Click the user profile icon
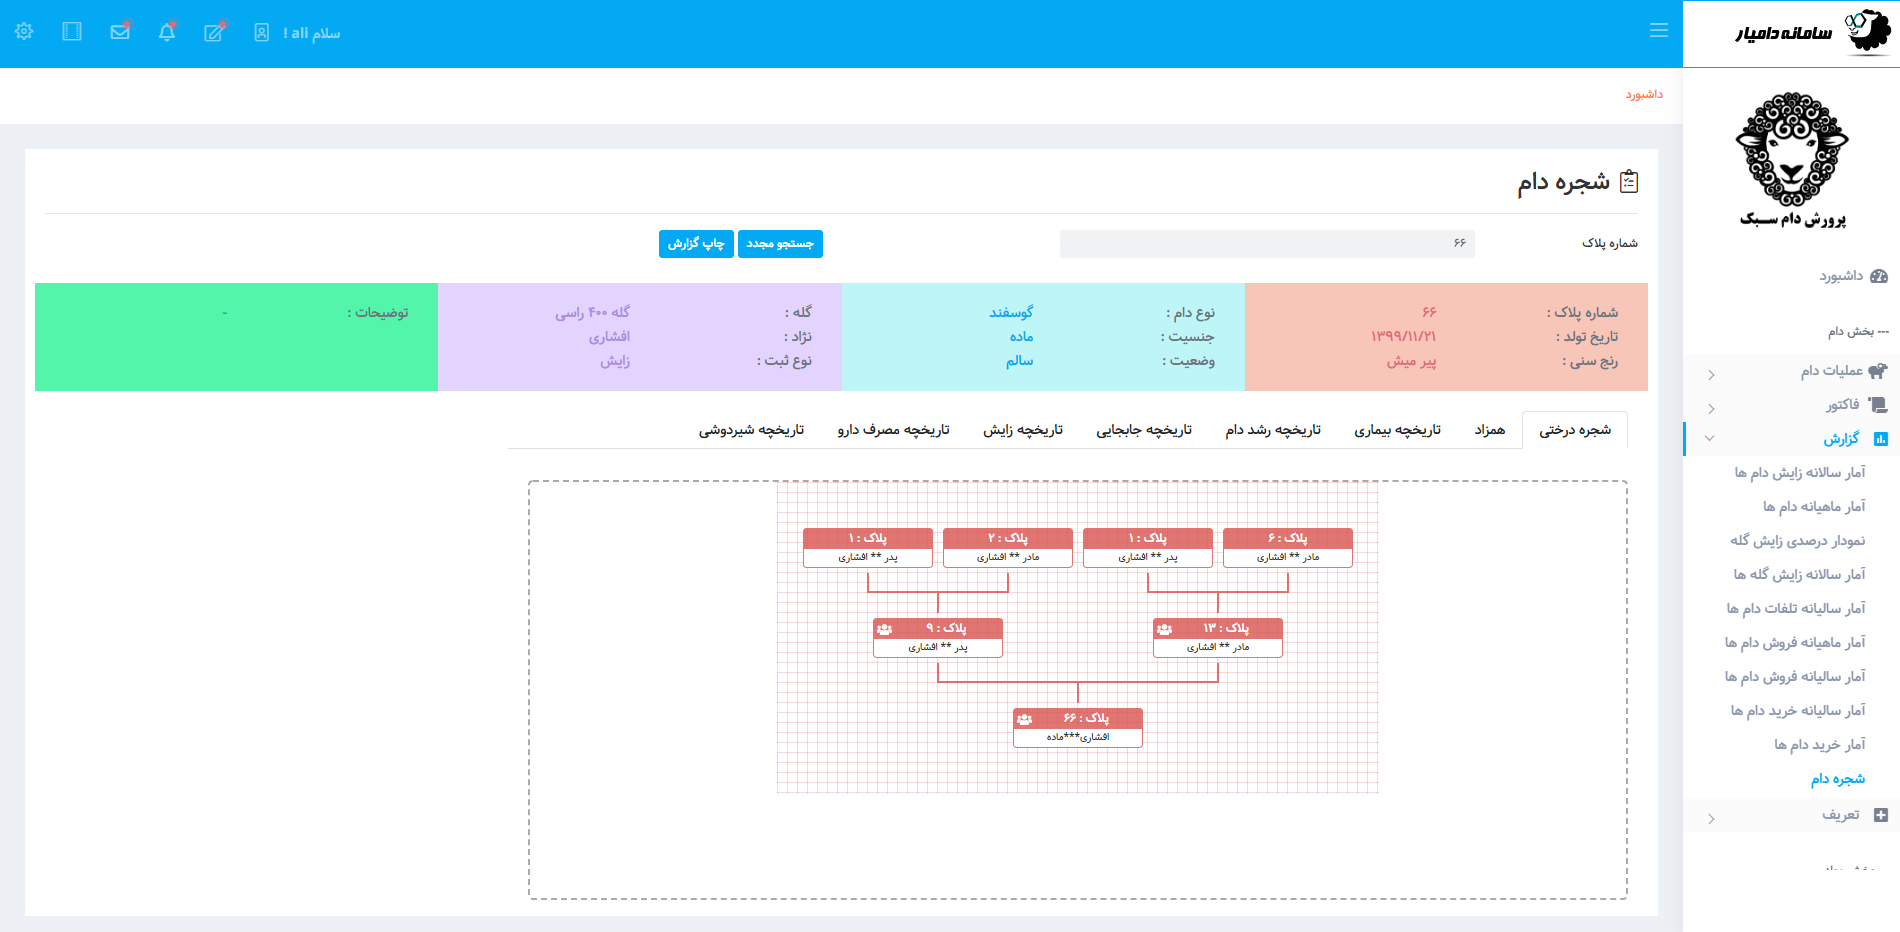 261,32
